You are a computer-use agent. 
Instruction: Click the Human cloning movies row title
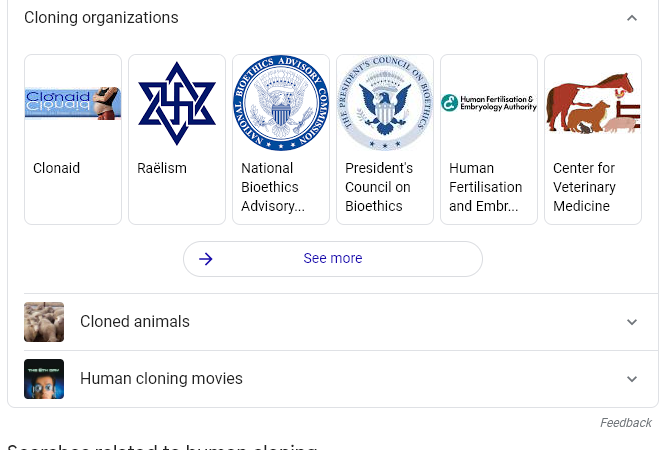click(161, 379)
